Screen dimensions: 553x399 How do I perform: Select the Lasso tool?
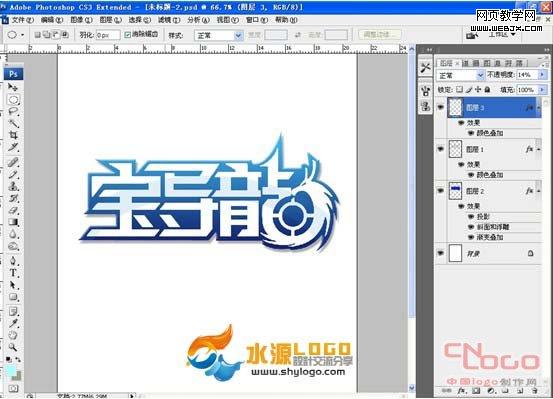pos(13,111)
